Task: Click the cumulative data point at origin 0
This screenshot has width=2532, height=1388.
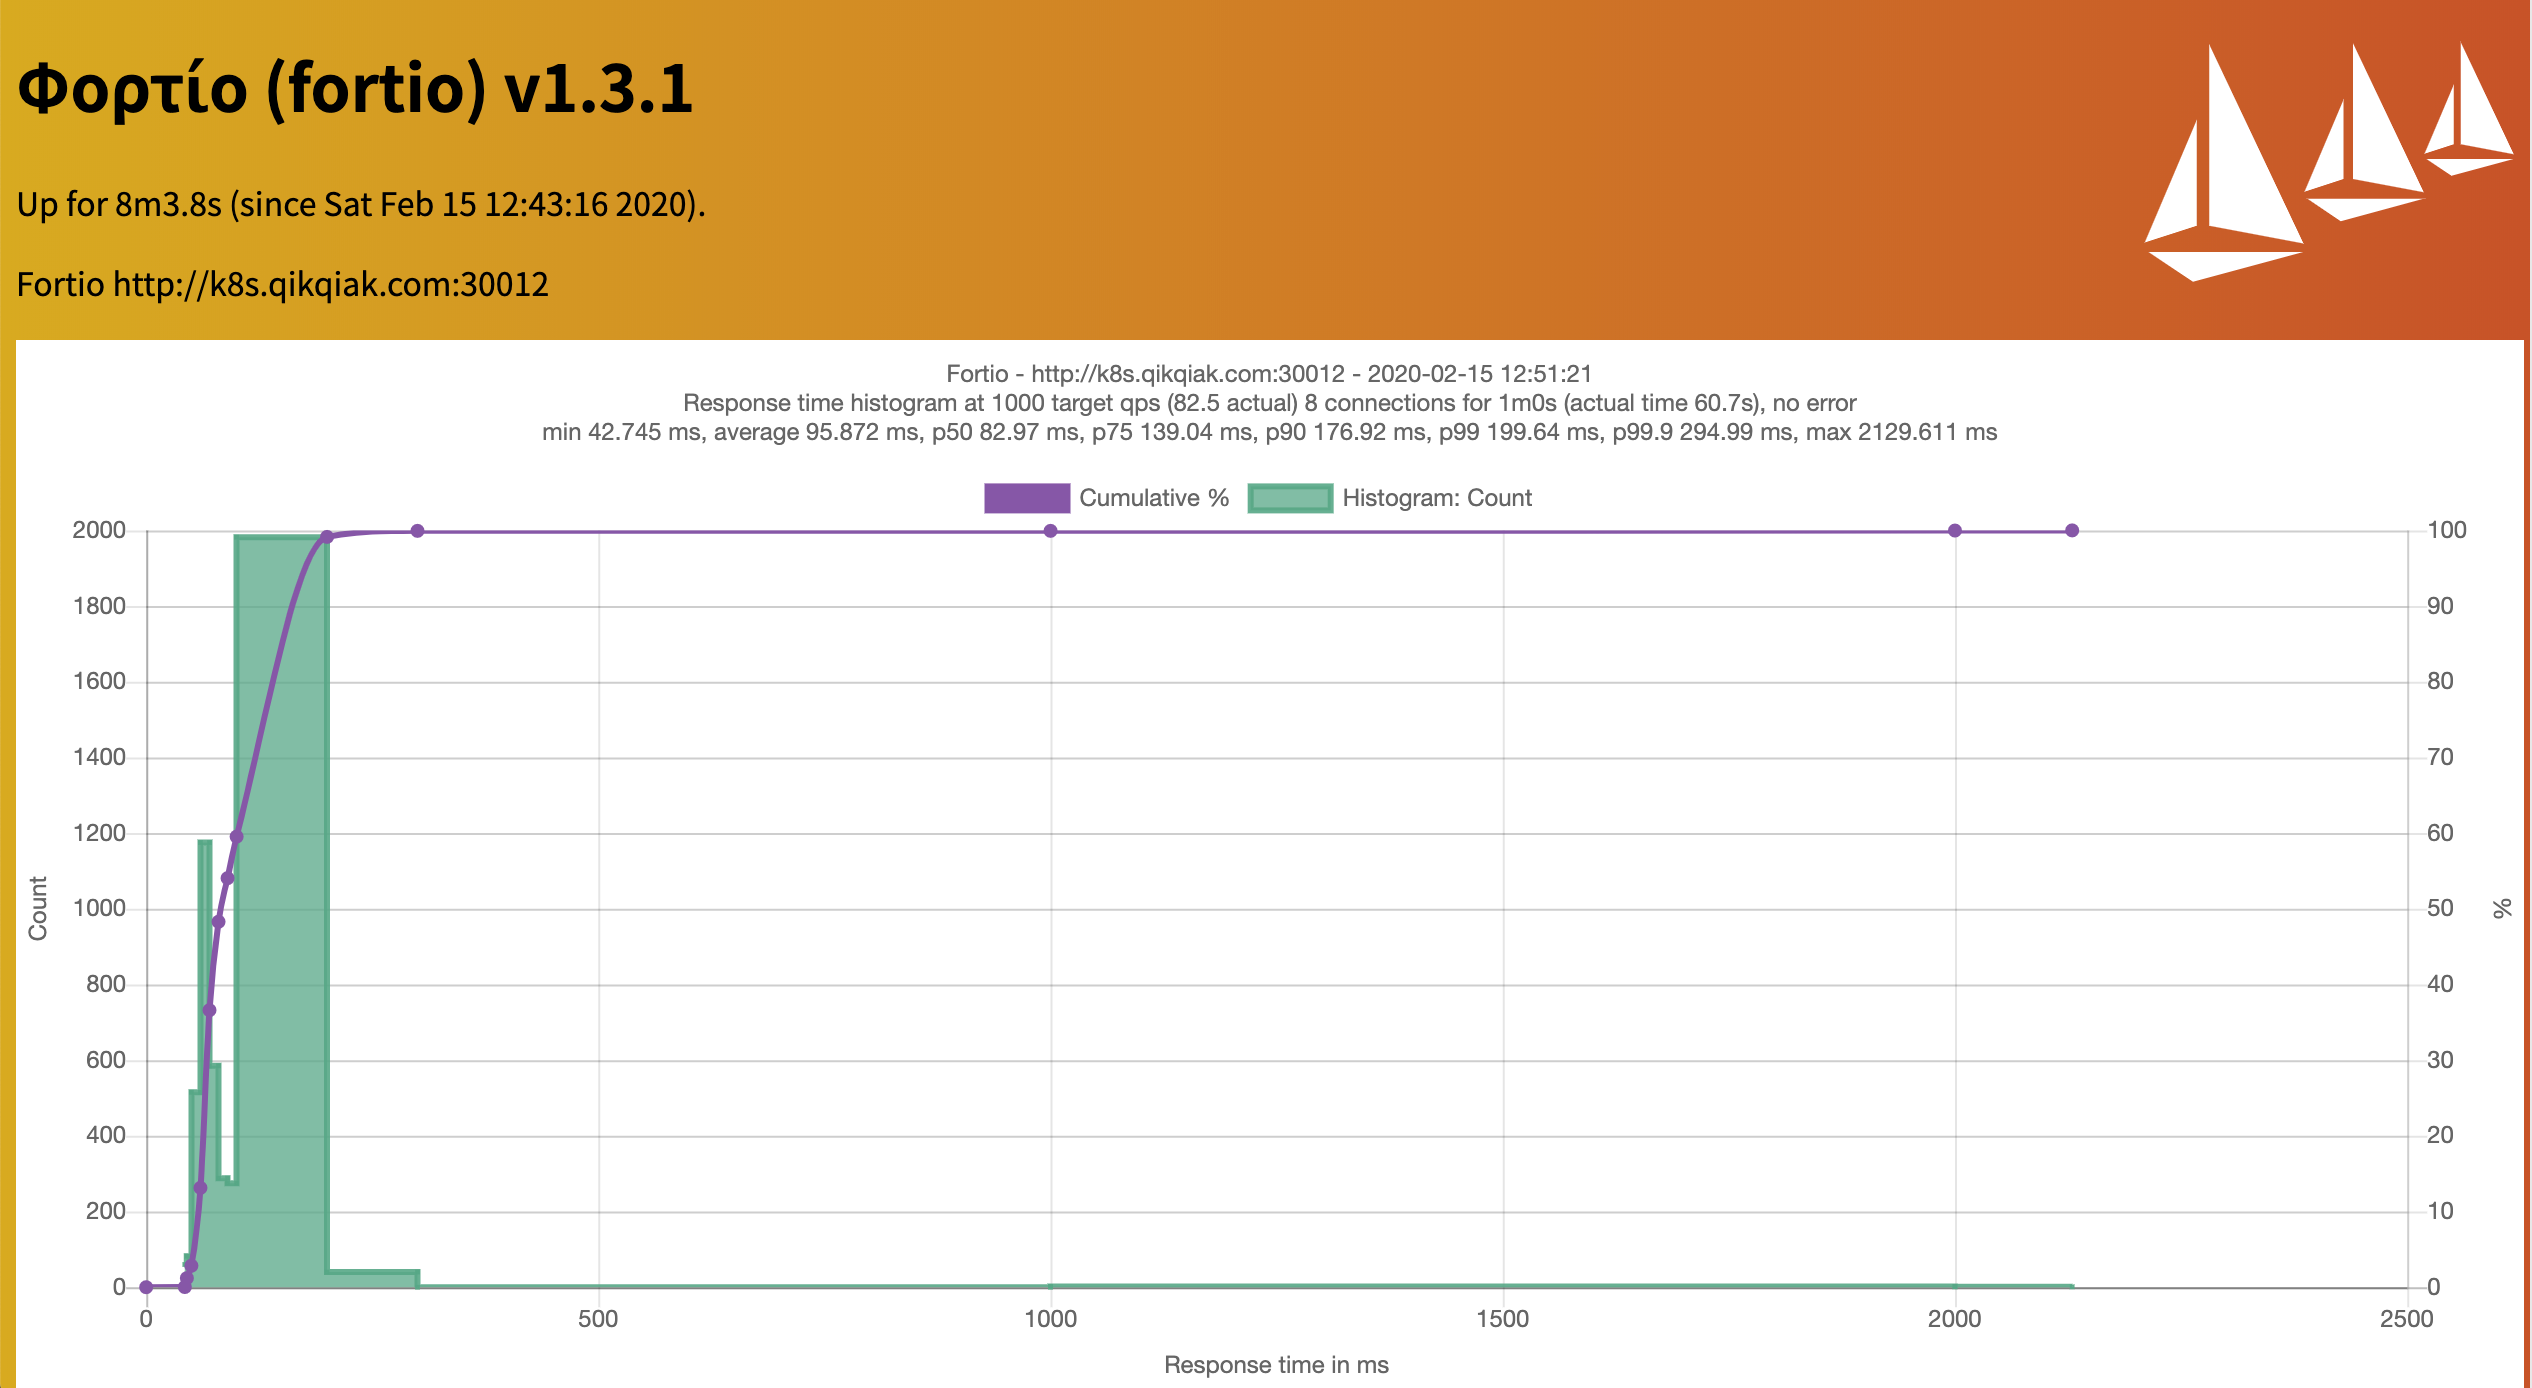Action: [146, 1287]
